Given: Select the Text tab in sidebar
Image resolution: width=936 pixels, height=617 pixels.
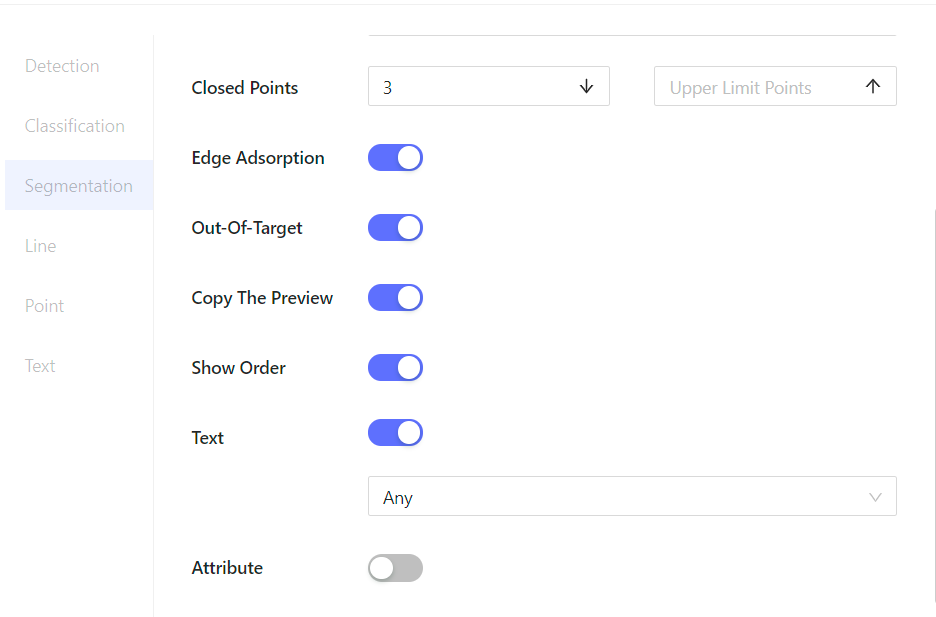Looking at the screenshot, I should coord(40,365).
